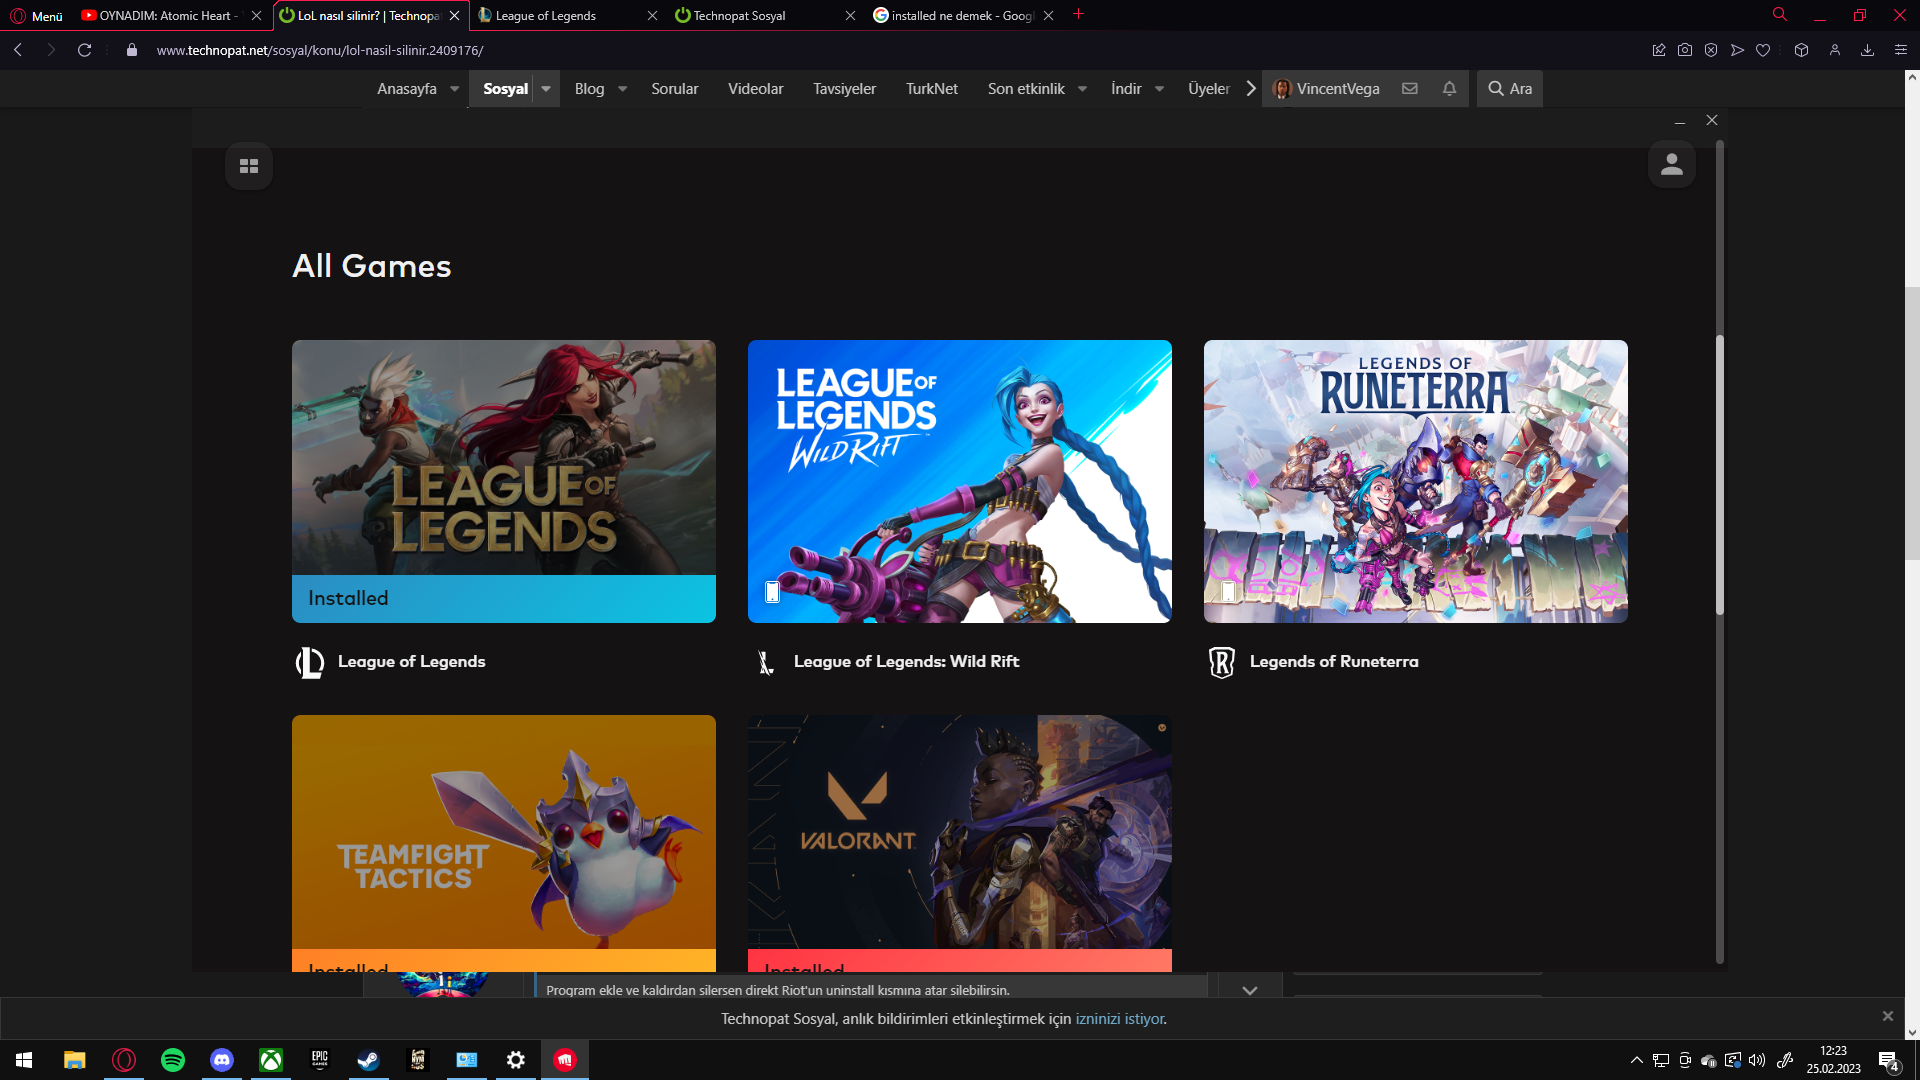Screen dimensions: 1920x1080
Task: Launch Steam from the taskbar
Action: point(368,1060)
